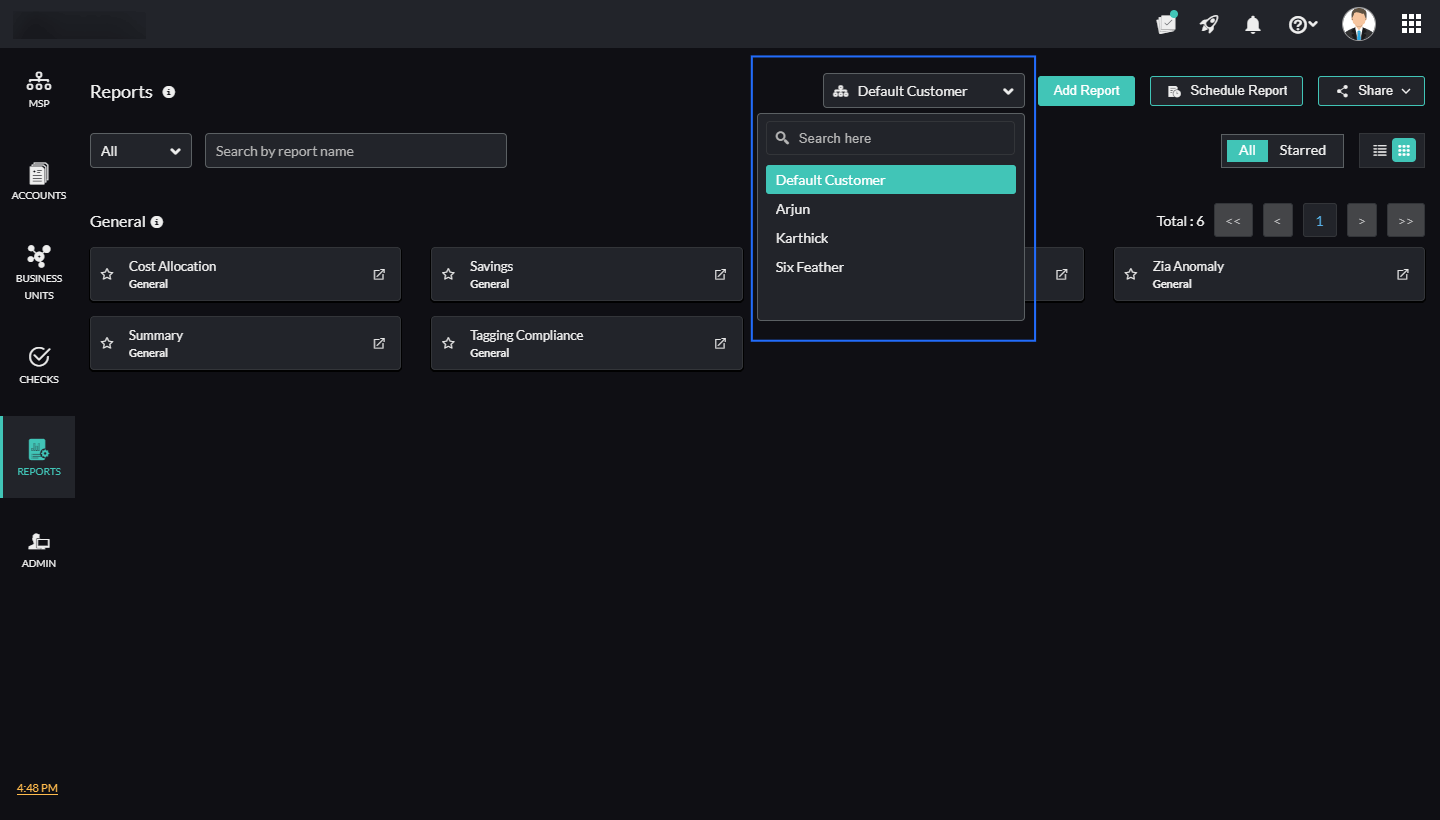Open the apps grid icon
Screen dimensions: 1440x820
click(1411, 24)
